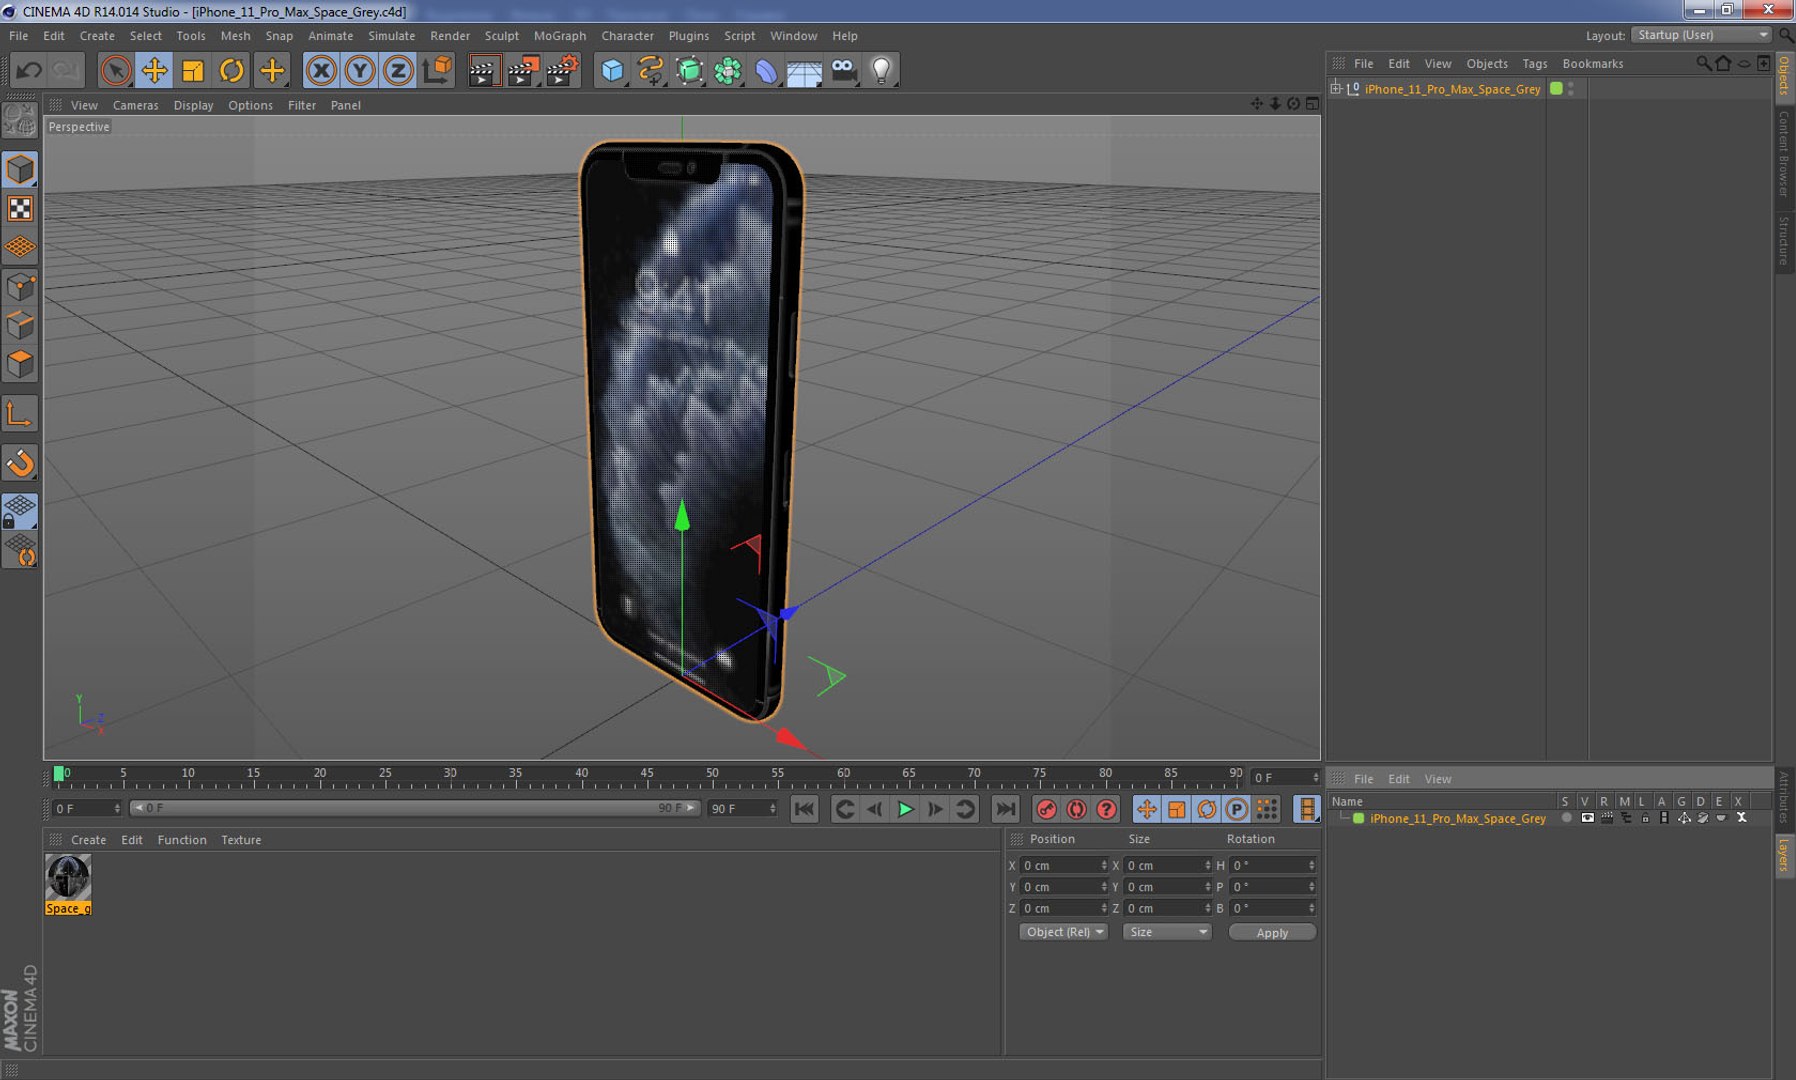Toggle Position keyframe recording icon
Viewport: 1796px width, 1080px height.
coord(1146,809)
